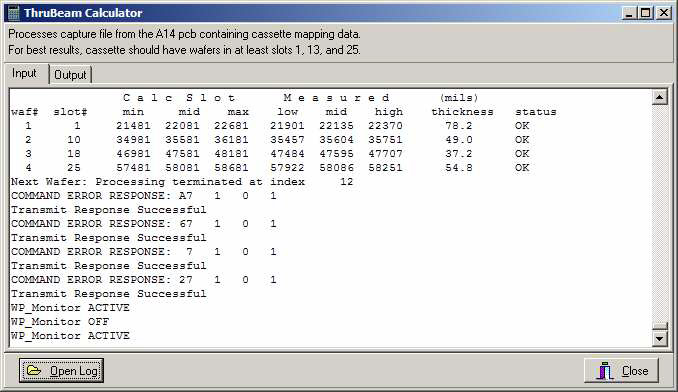This screenshot has width=678, height=392.
Task: Click the last 'WP_Monitor ACTIVE' line
Action: 70,335
